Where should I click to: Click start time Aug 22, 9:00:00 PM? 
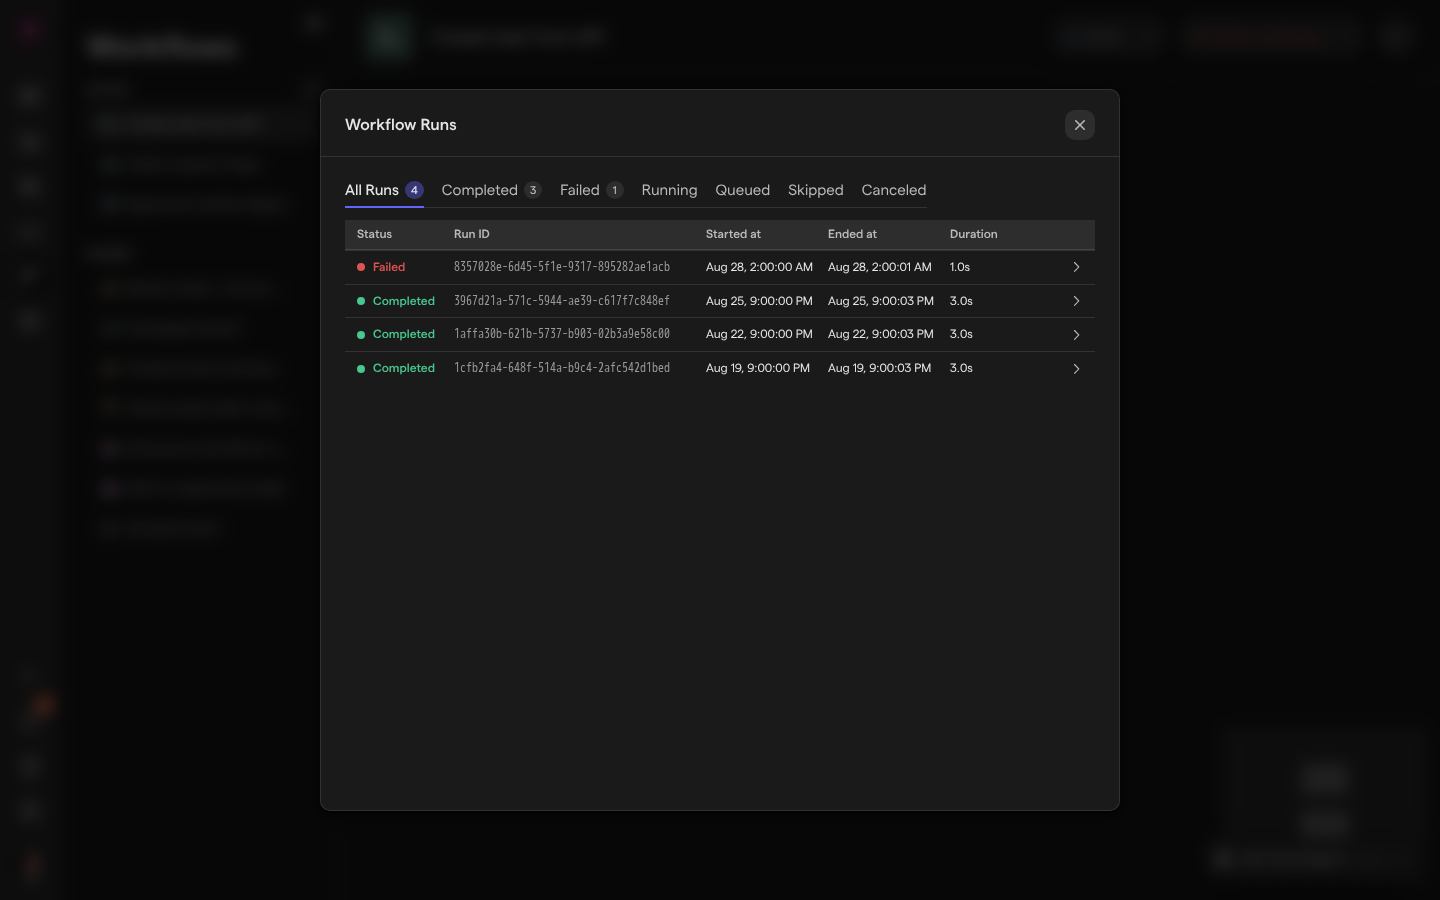click(x=759, y=334)
